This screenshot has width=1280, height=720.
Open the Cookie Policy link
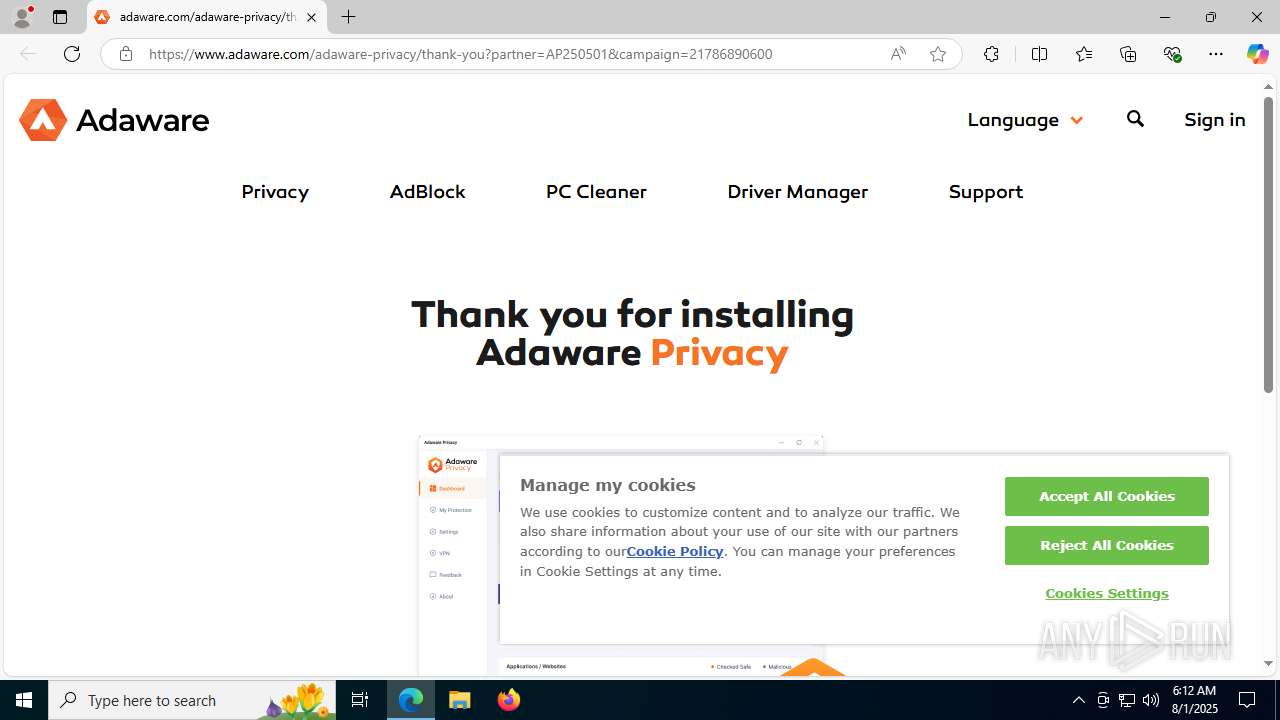pyautogui.click(x=675, y=551)
